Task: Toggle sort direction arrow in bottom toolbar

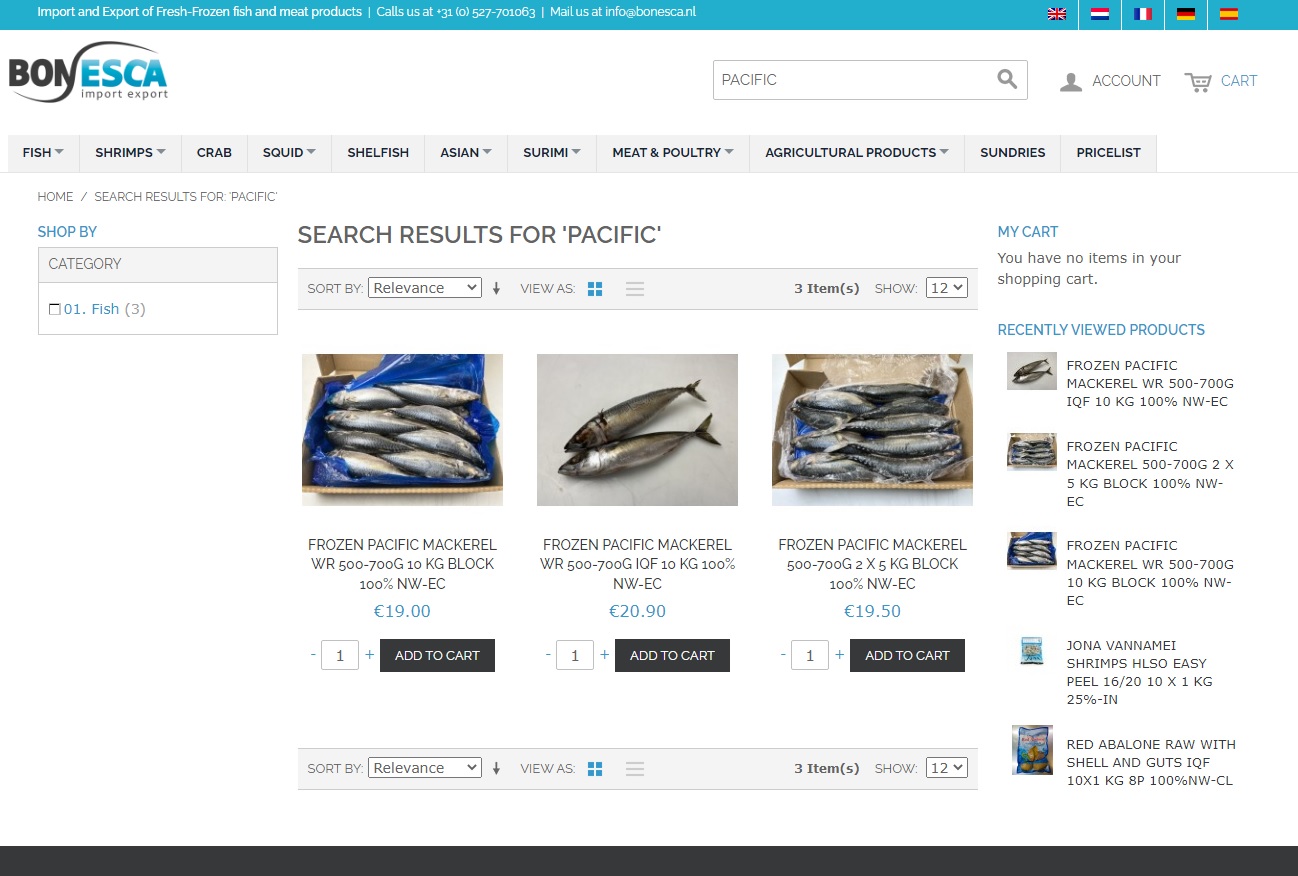Action: pyautogui.click(x=496, y=769)
